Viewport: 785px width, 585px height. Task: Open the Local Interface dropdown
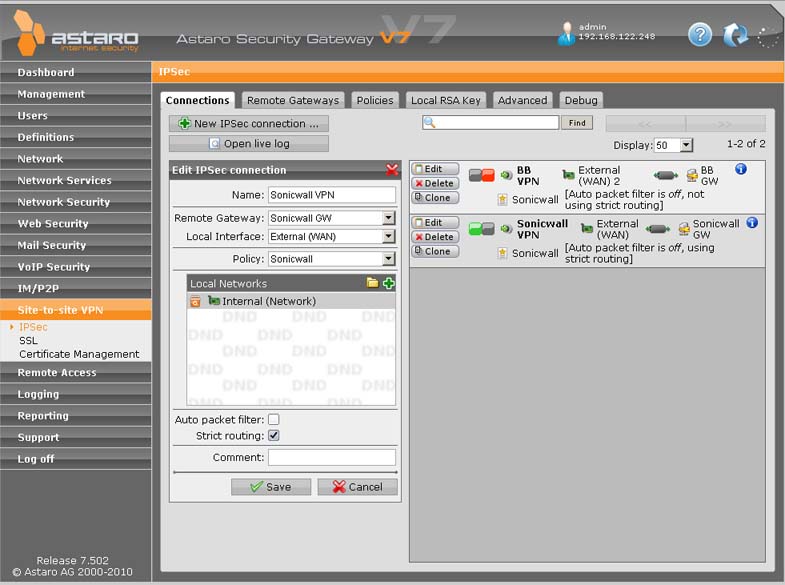388,236
